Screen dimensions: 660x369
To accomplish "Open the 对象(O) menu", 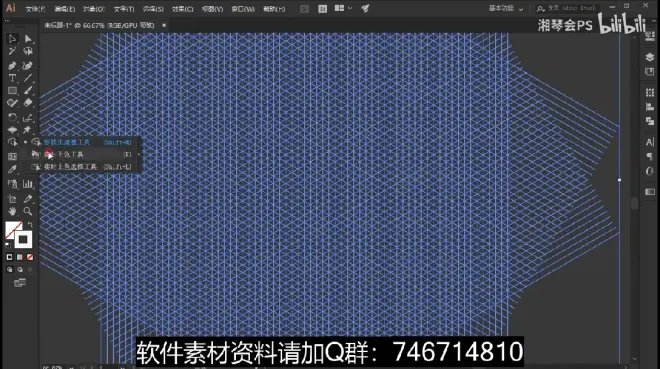I will point(93,9).
